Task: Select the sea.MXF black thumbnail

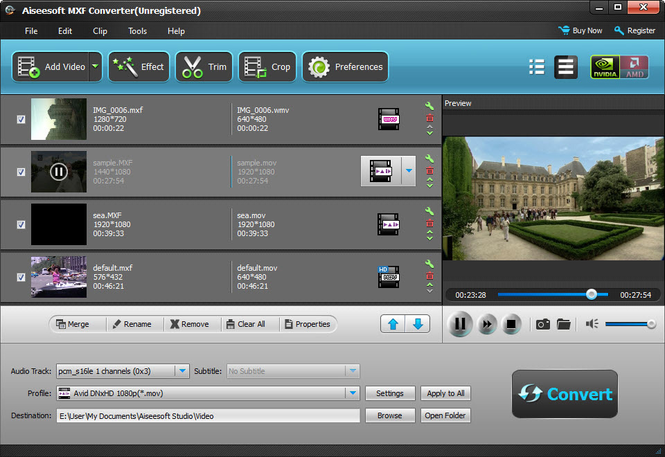Action: [x=59, y=224]
